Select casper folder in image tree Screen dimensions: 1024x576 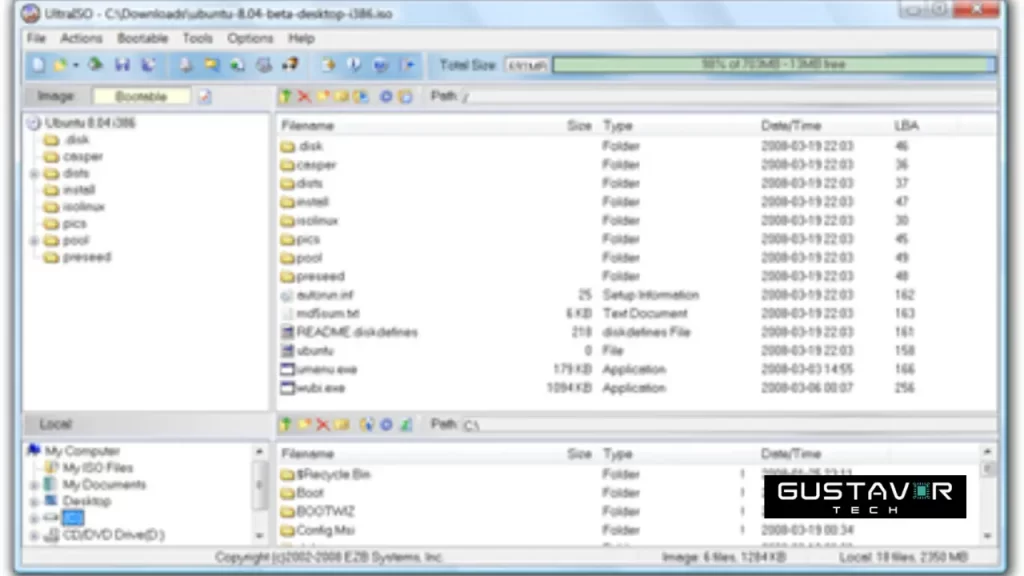click(x=83, y=157)
